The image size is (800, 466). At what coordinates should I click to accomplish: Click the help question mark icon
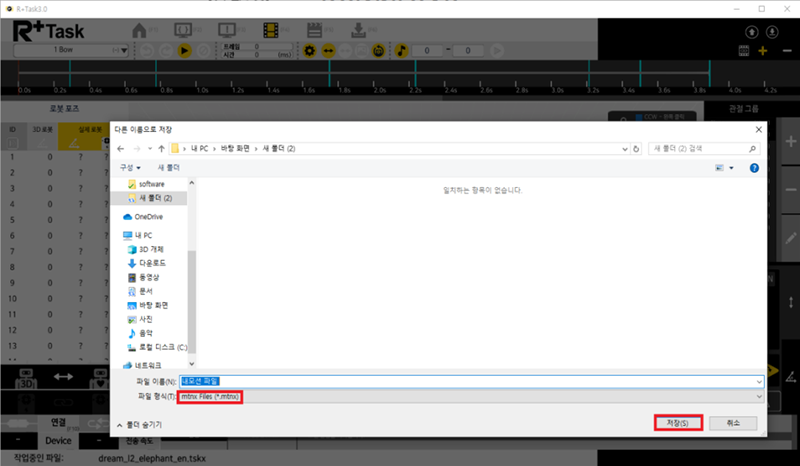pyautogui.click(x=754, y=167)
